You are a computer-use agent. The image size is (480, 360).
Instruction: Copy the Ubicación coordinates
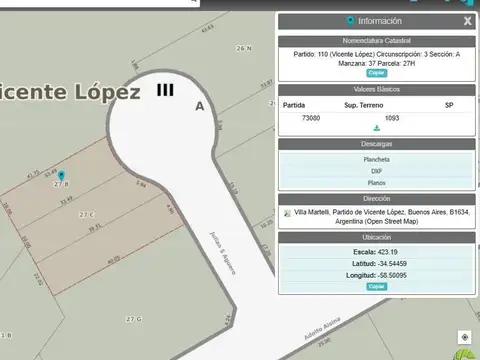point(377,286)
